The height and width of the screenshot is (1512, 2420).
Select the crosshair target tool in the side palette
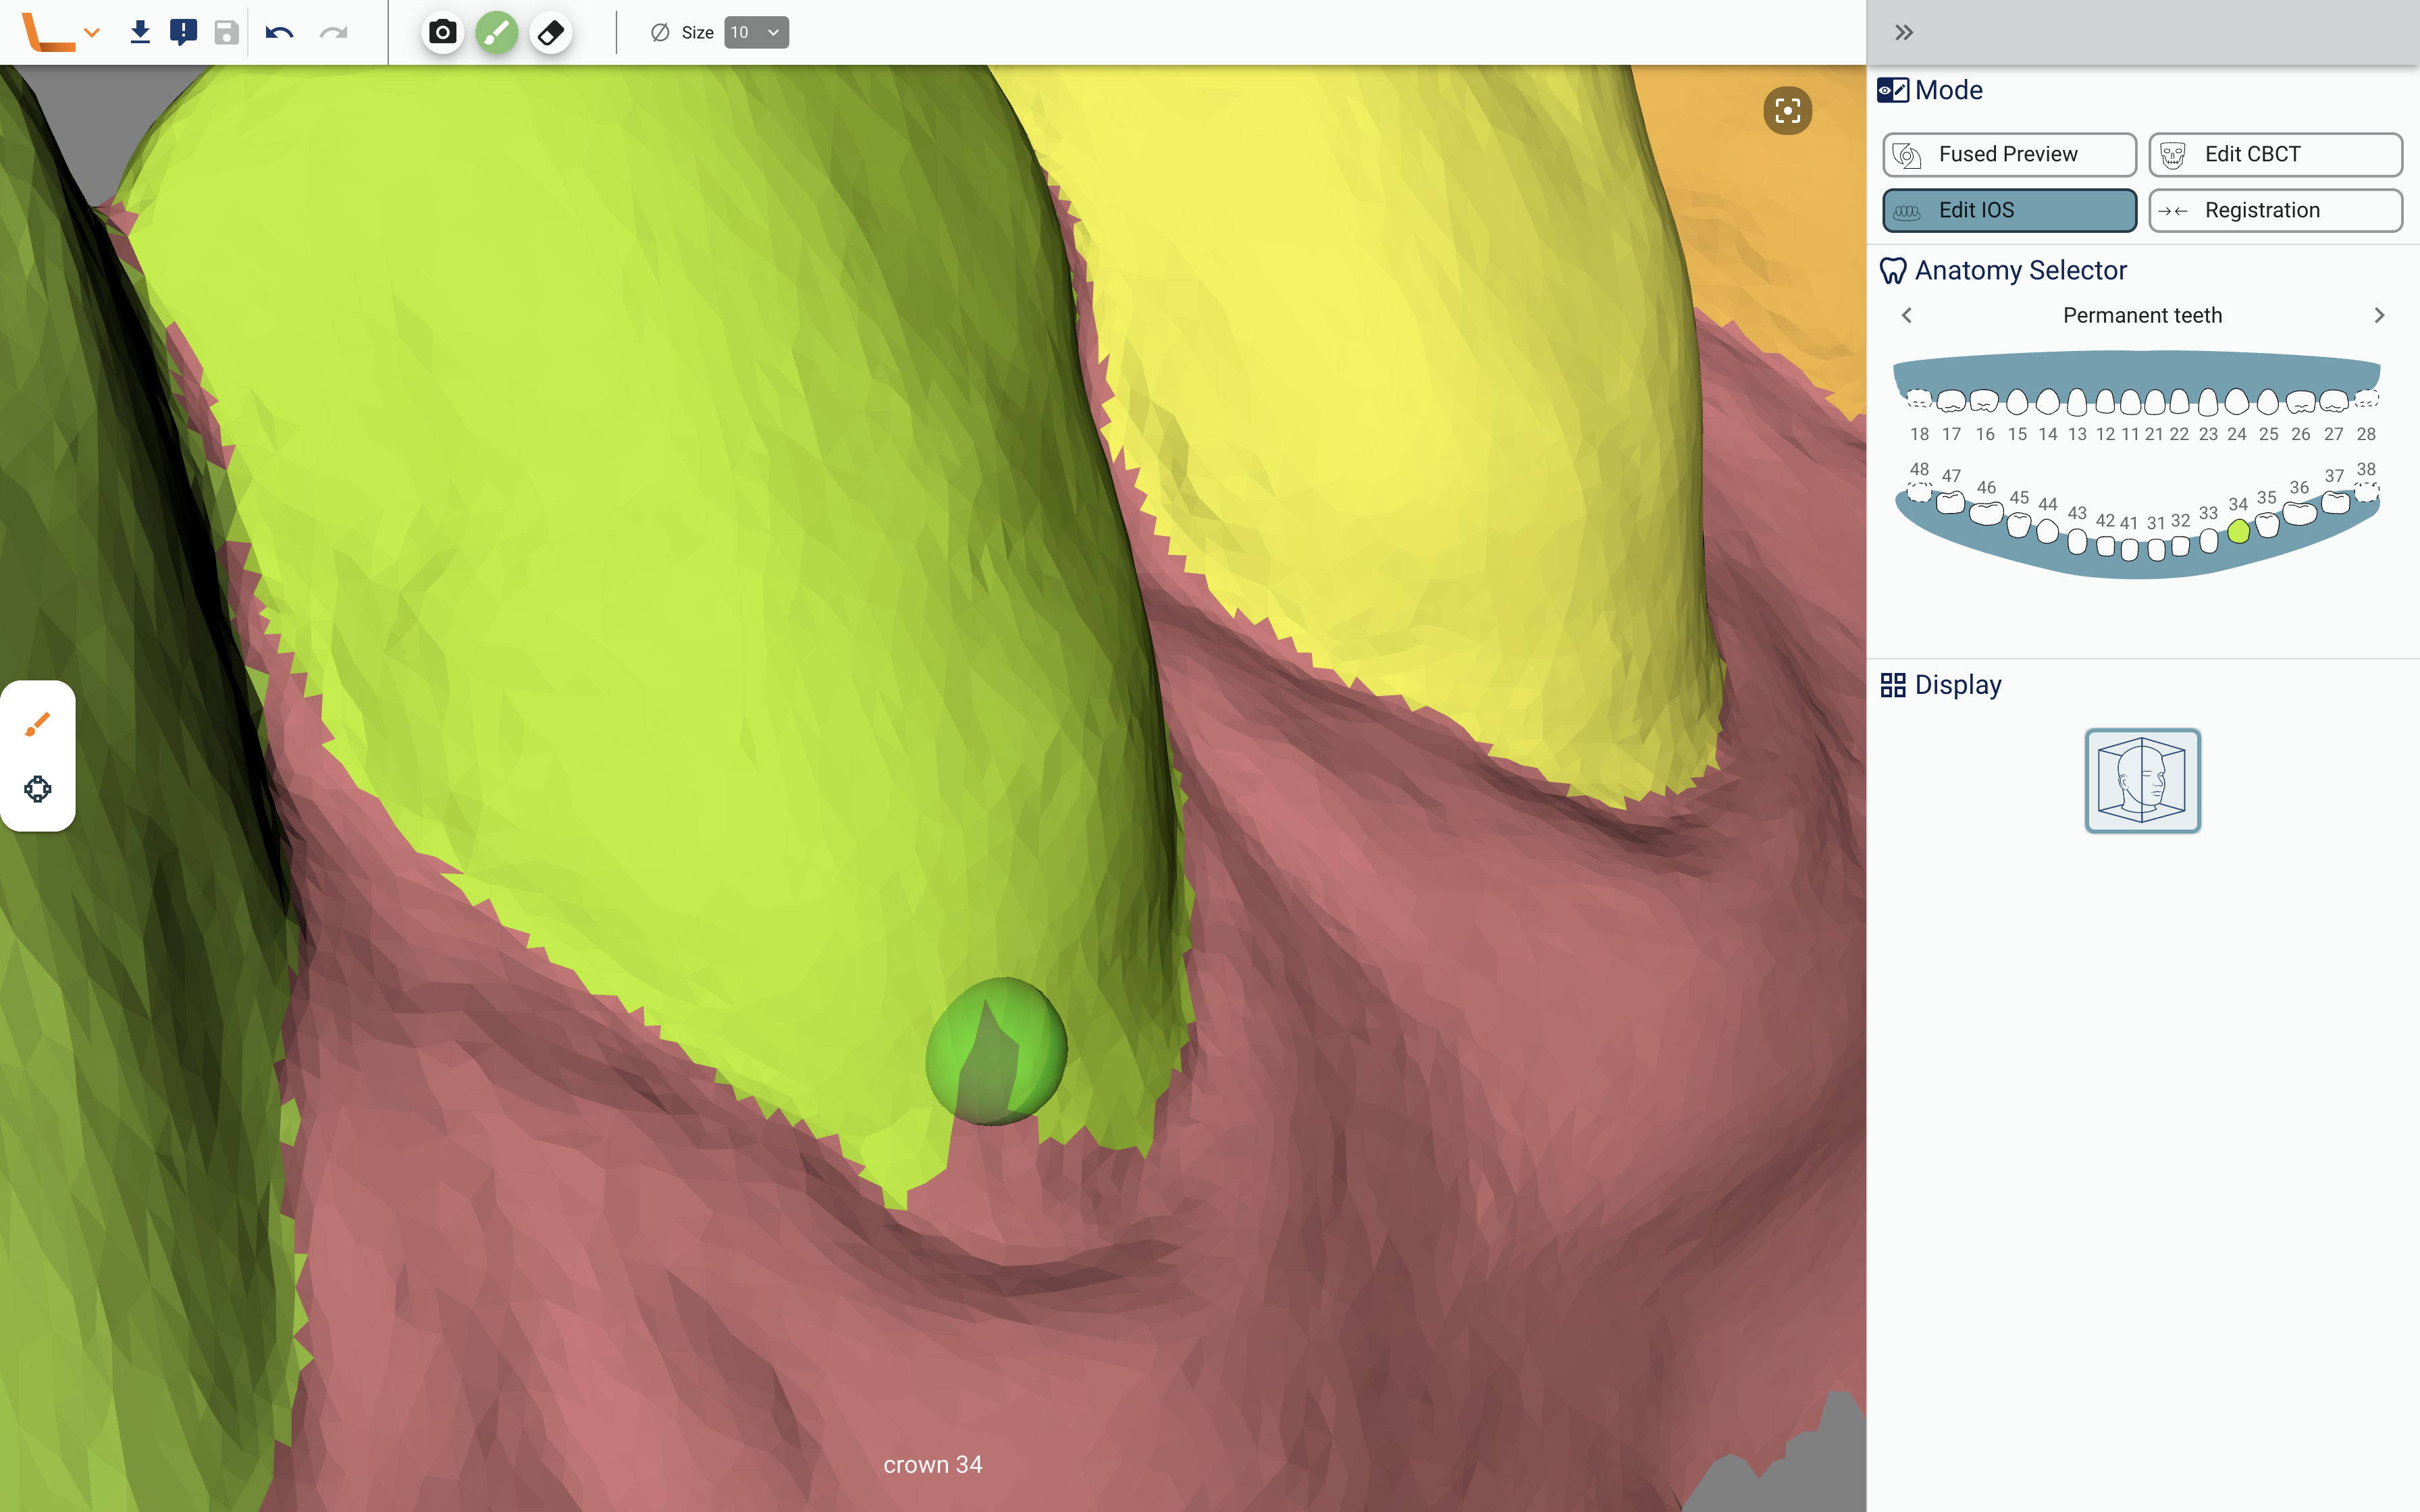[x=38, y=789]
